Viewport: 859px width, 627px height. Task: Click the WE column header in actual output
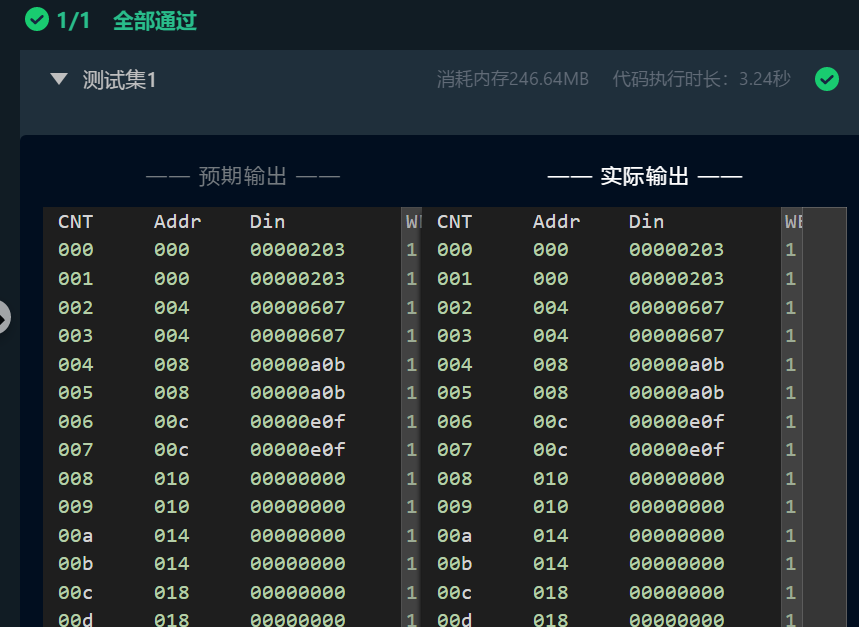coord(791,221)
